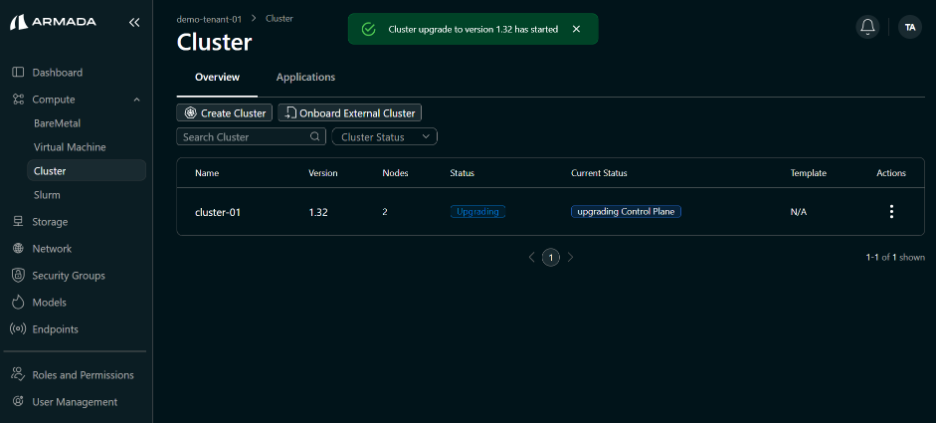
Task: Click the 1-1 of 1 shown text
Action: pyautogui.click(x=895, y=257)
